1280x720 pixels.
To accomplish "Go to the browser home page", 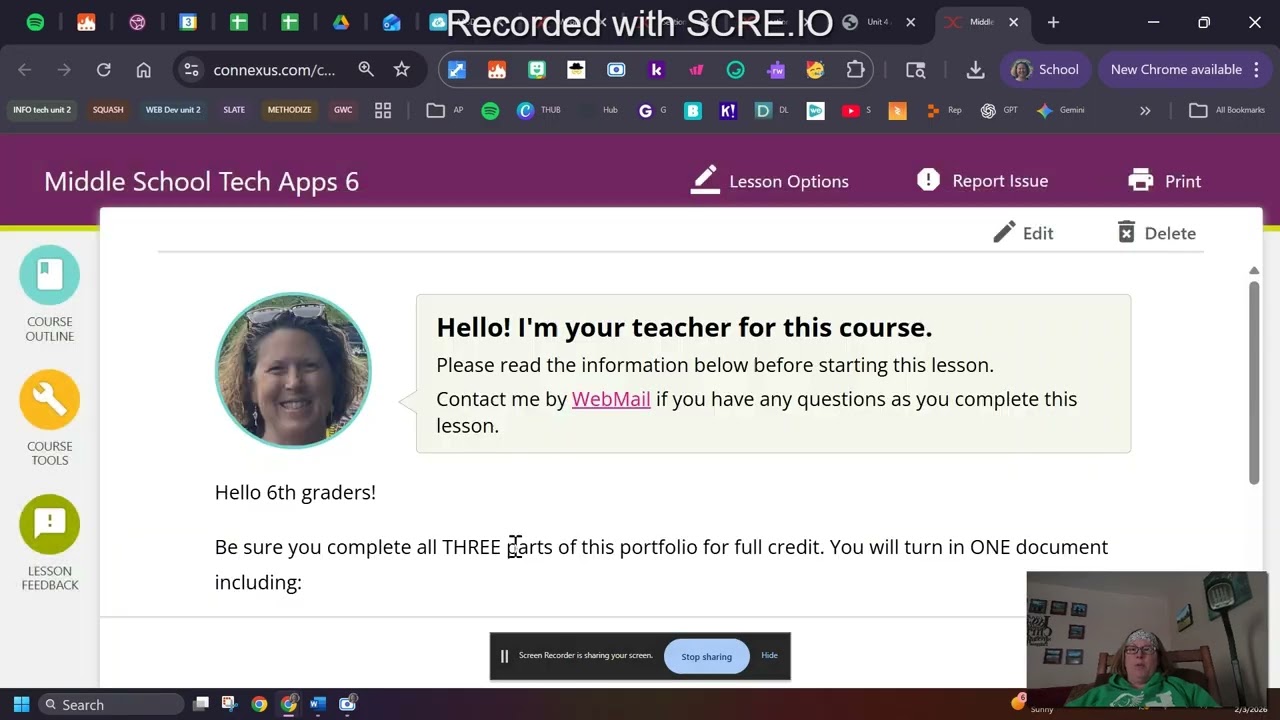I will 143,70.
